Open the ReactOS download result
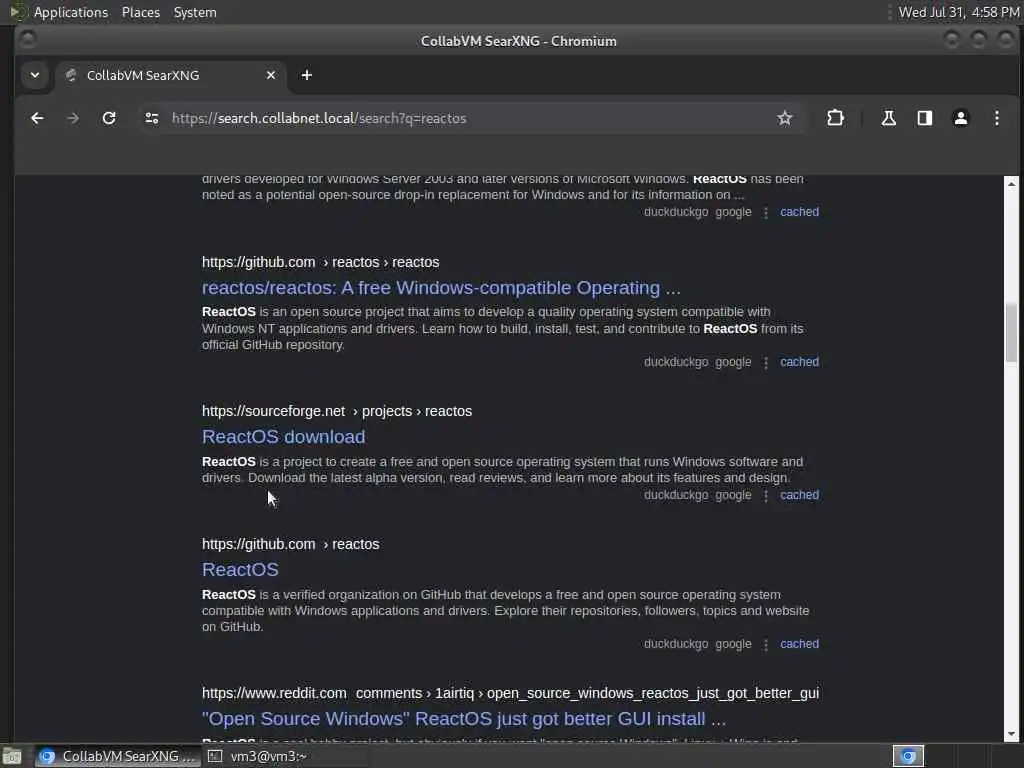1024x768 pixels. (283, 437)
